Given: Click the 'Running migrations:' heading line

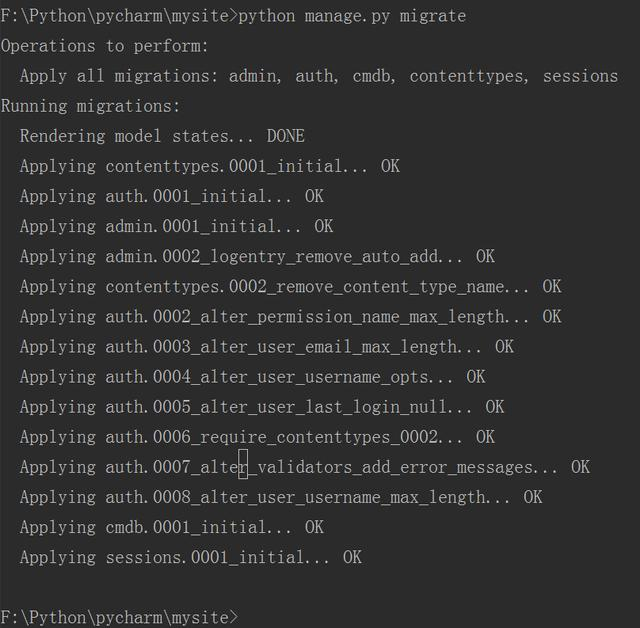Looking at the screenshot, I should 90,107.
